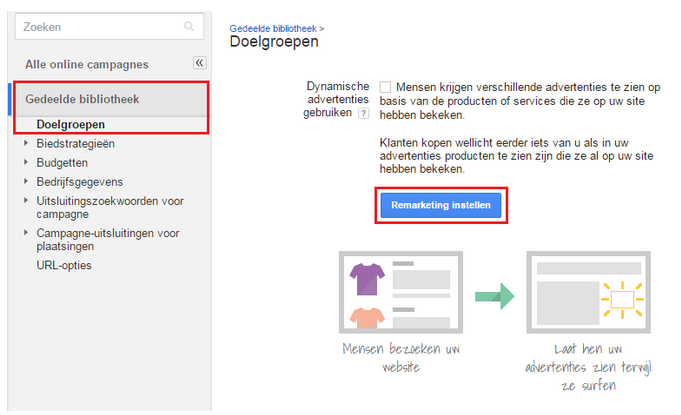Open Bedrijfsgegevens item
Viewport: 681px width, 415px height.
click(79, 182)
